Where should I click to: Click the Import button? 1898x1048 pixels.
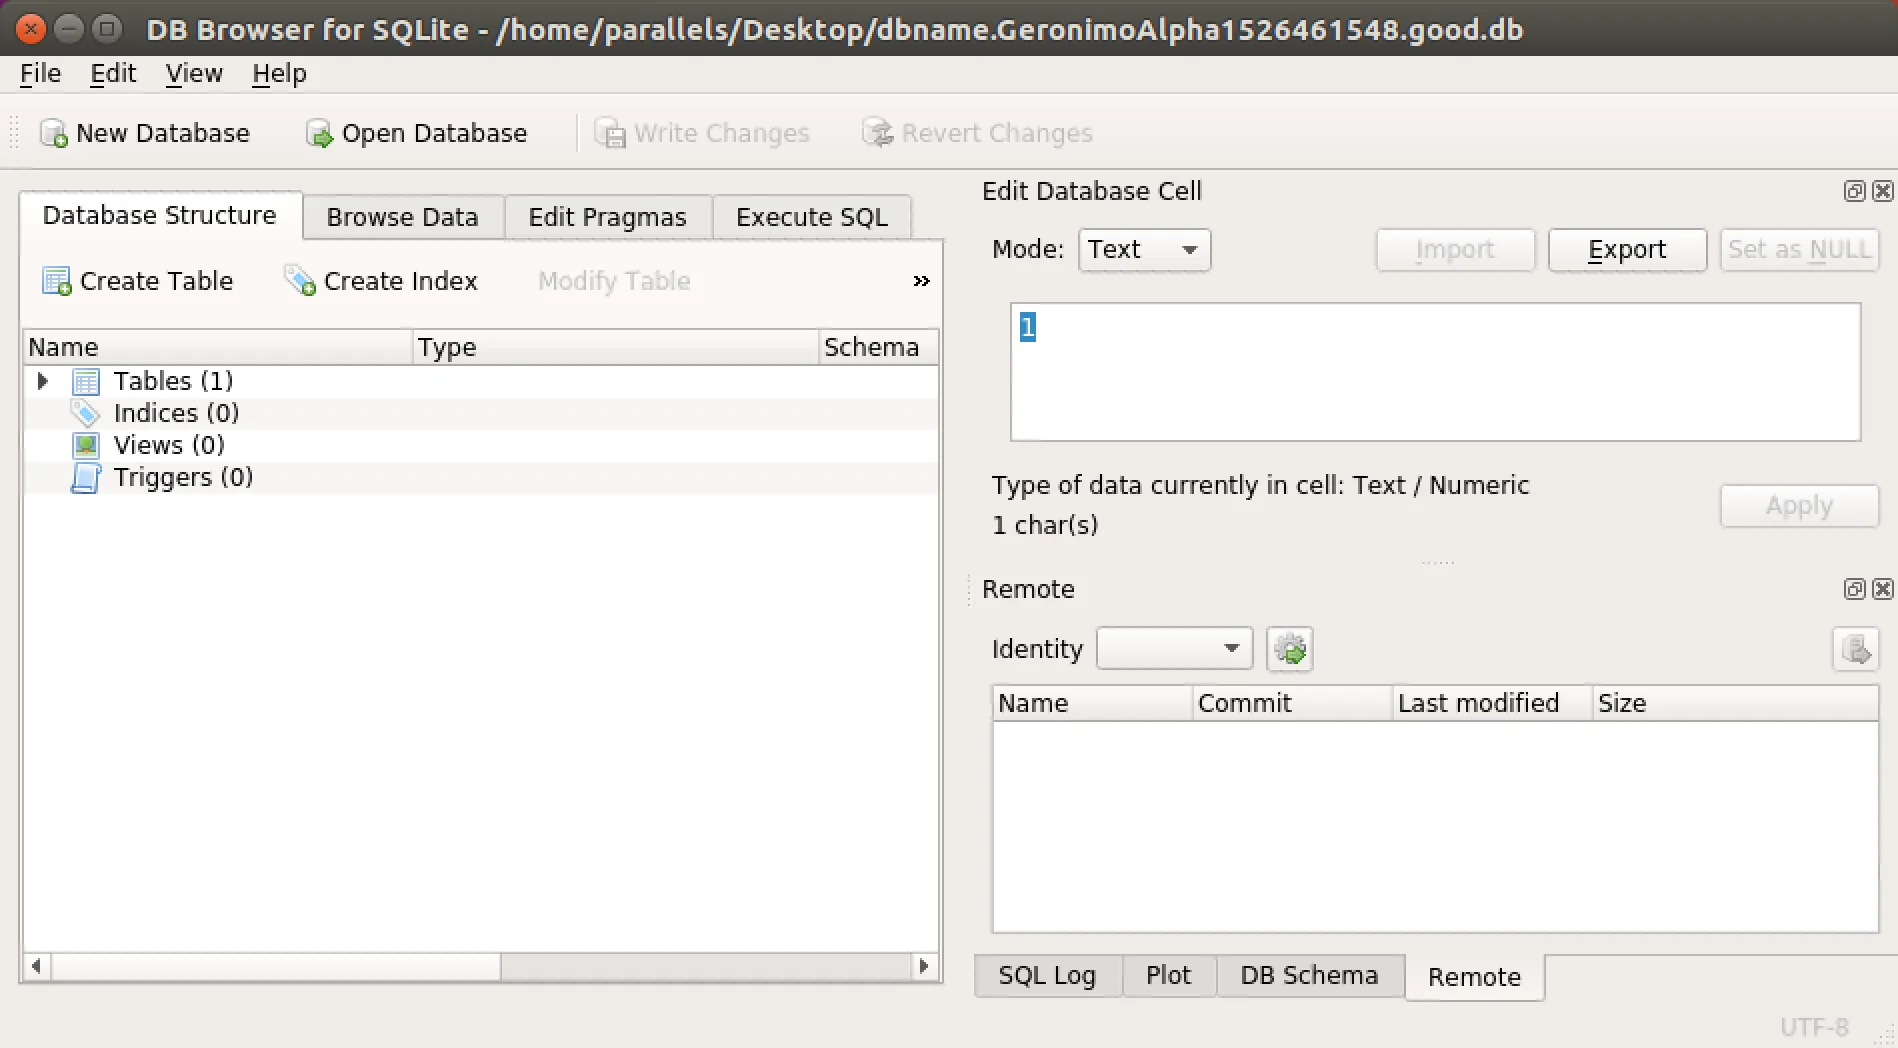[x=1455, y=249]
